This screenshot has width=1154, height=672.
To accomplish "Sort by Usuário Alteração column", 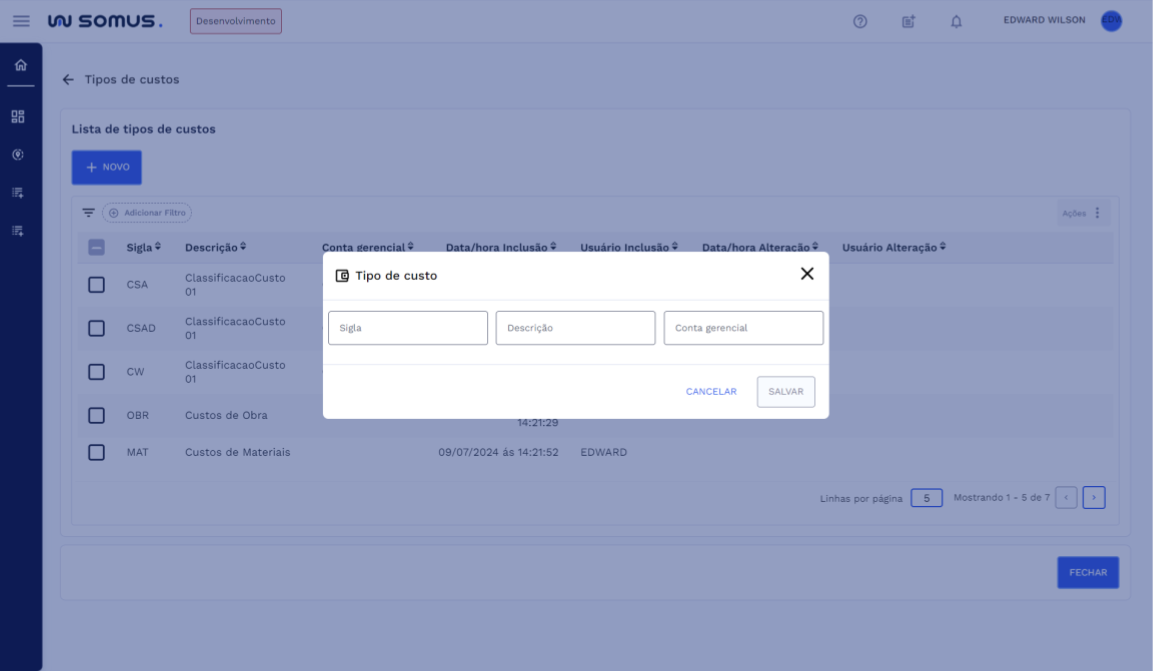I will coord(893,248).
